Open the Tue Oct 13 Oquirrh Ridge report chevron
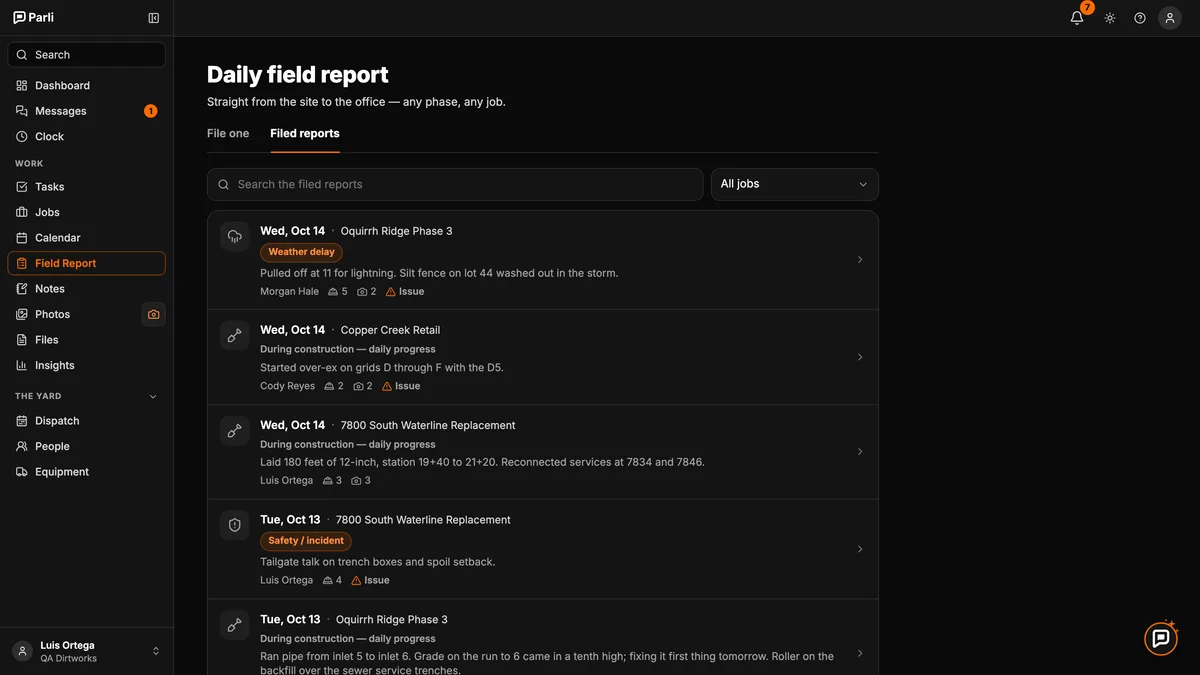The height and width of the screenshot is (675, 1200). [860, 654]
